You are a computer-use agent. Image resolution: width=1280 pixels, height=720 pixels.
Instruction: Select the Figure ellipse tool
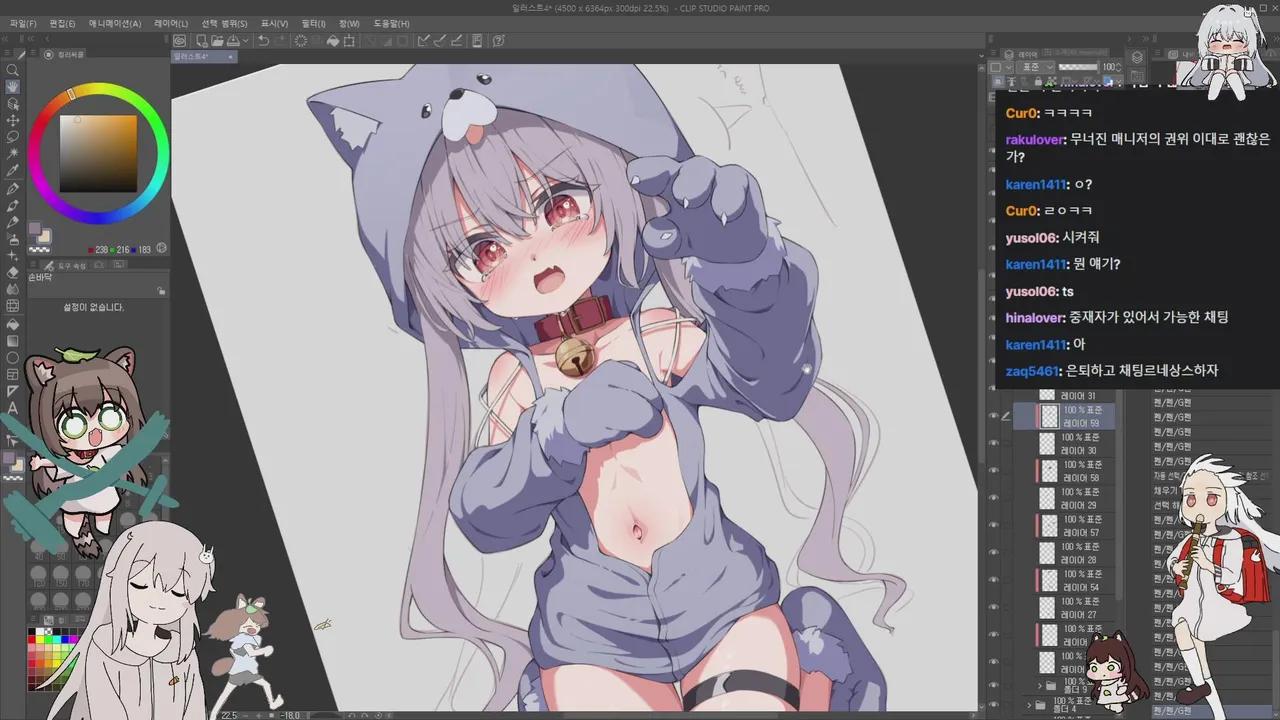pos(13,358)
